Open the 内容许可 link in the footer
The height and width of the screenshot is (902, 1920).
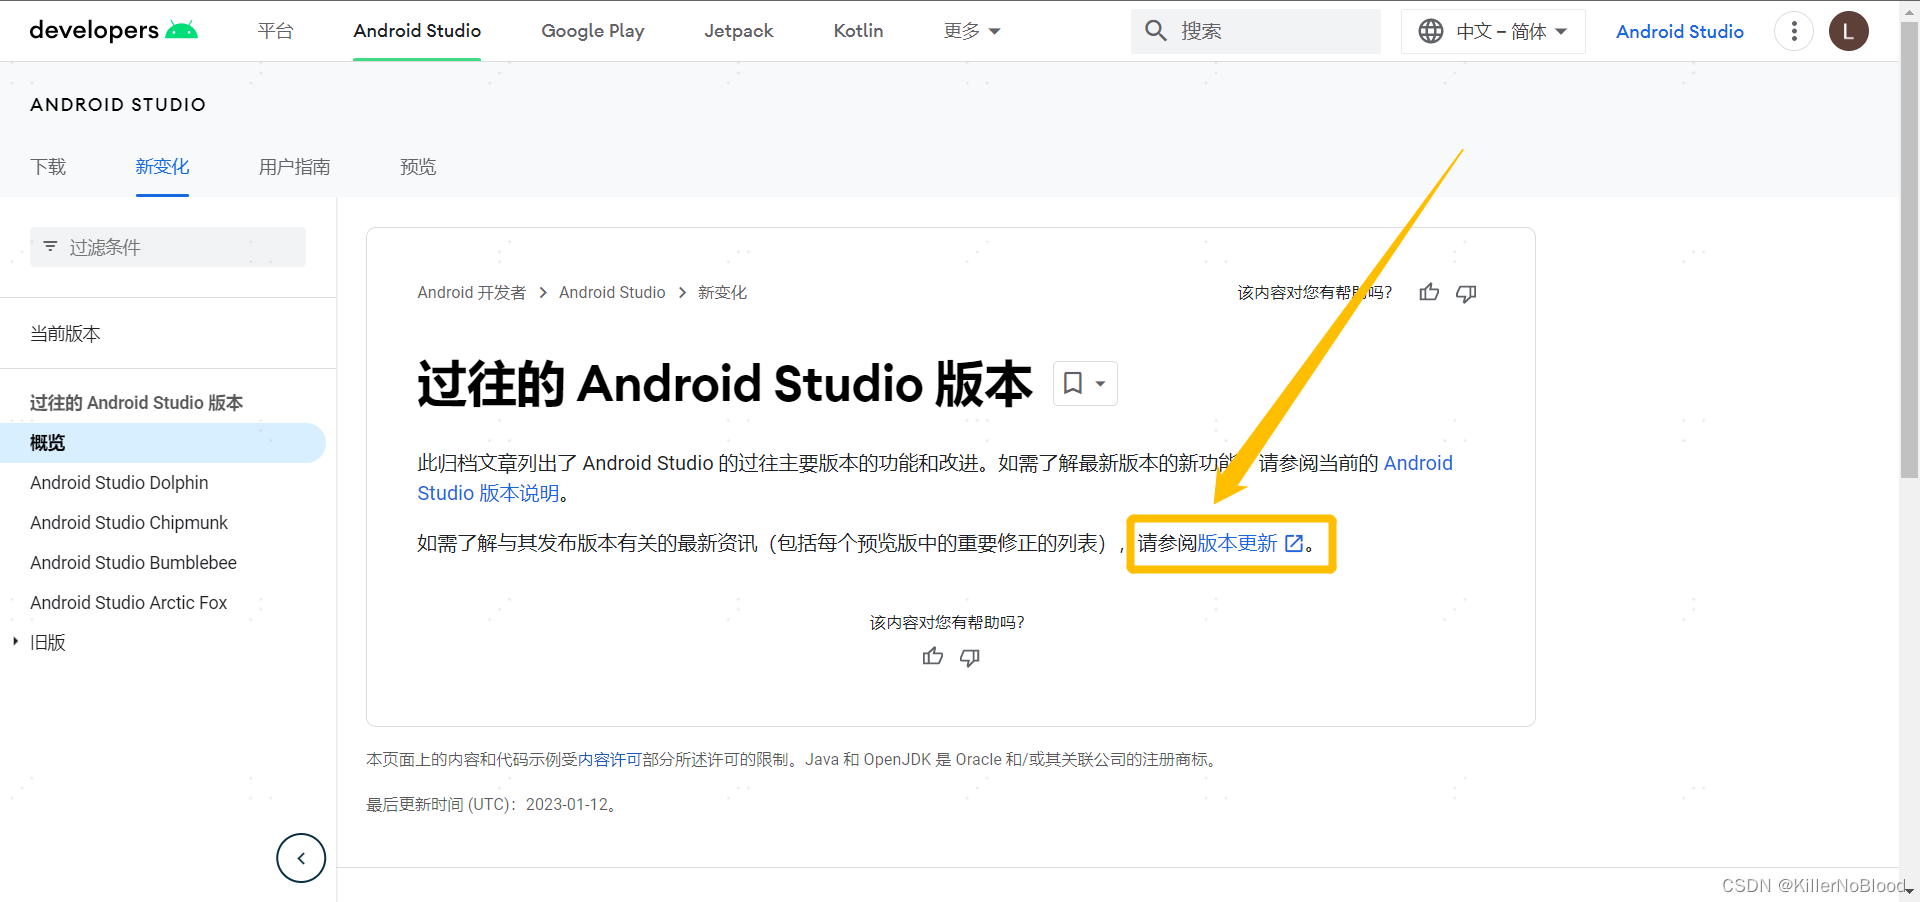tap(610, 759)
